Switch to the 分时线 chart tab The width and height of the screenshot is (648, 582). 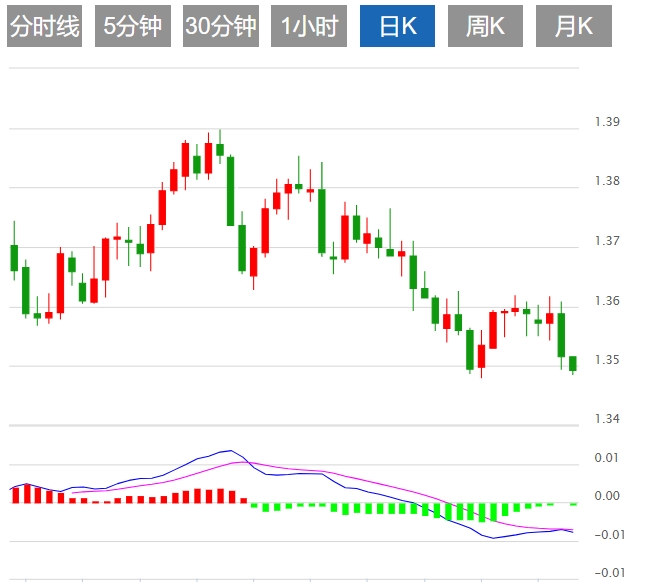click(x=45, y=26)
